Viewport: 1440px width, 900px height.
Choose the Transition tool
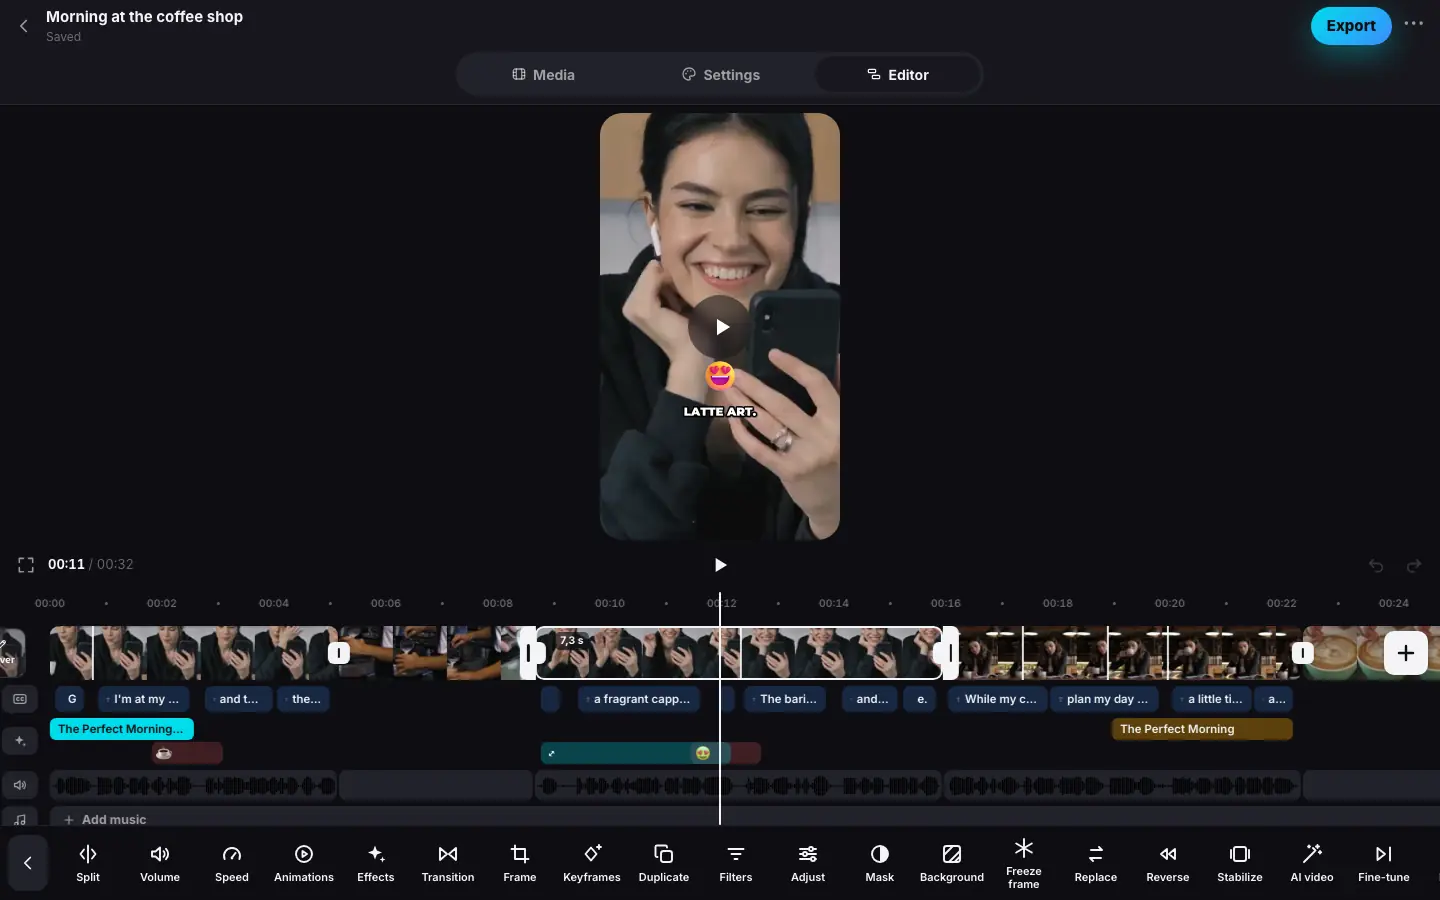coord(448,863)
